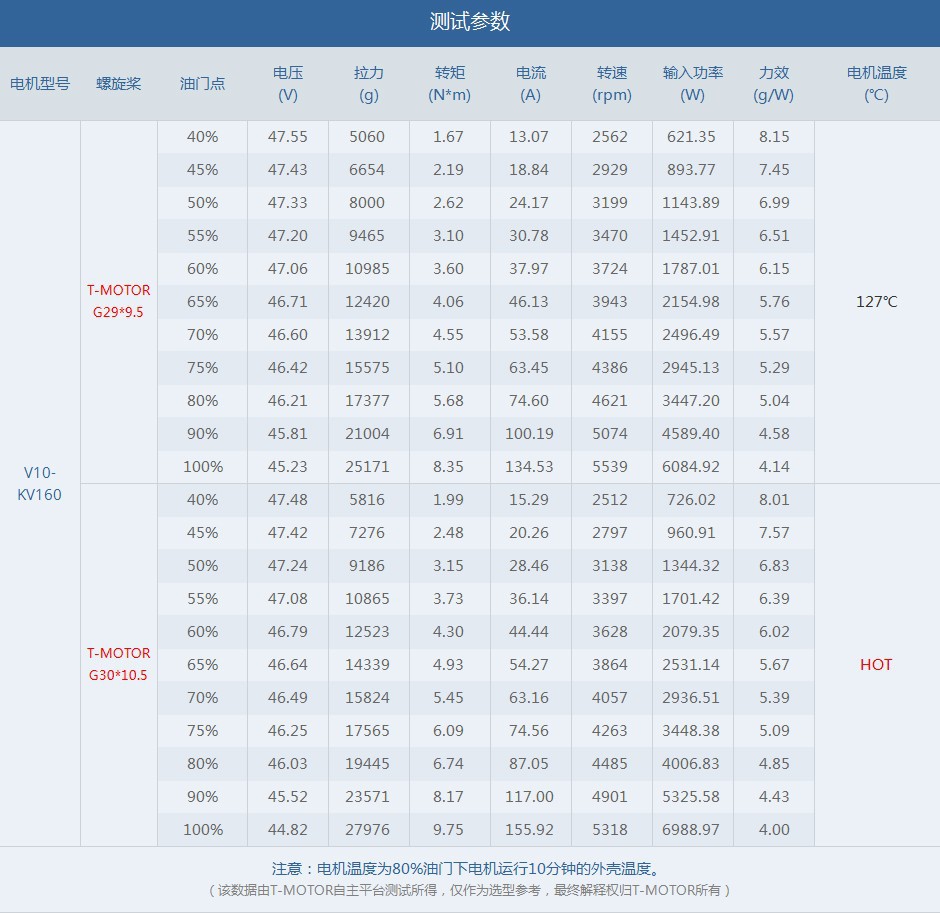This screenshot has height=913, width=940.
Task: Select the 电机型号 column header
Action: (40, 83)
